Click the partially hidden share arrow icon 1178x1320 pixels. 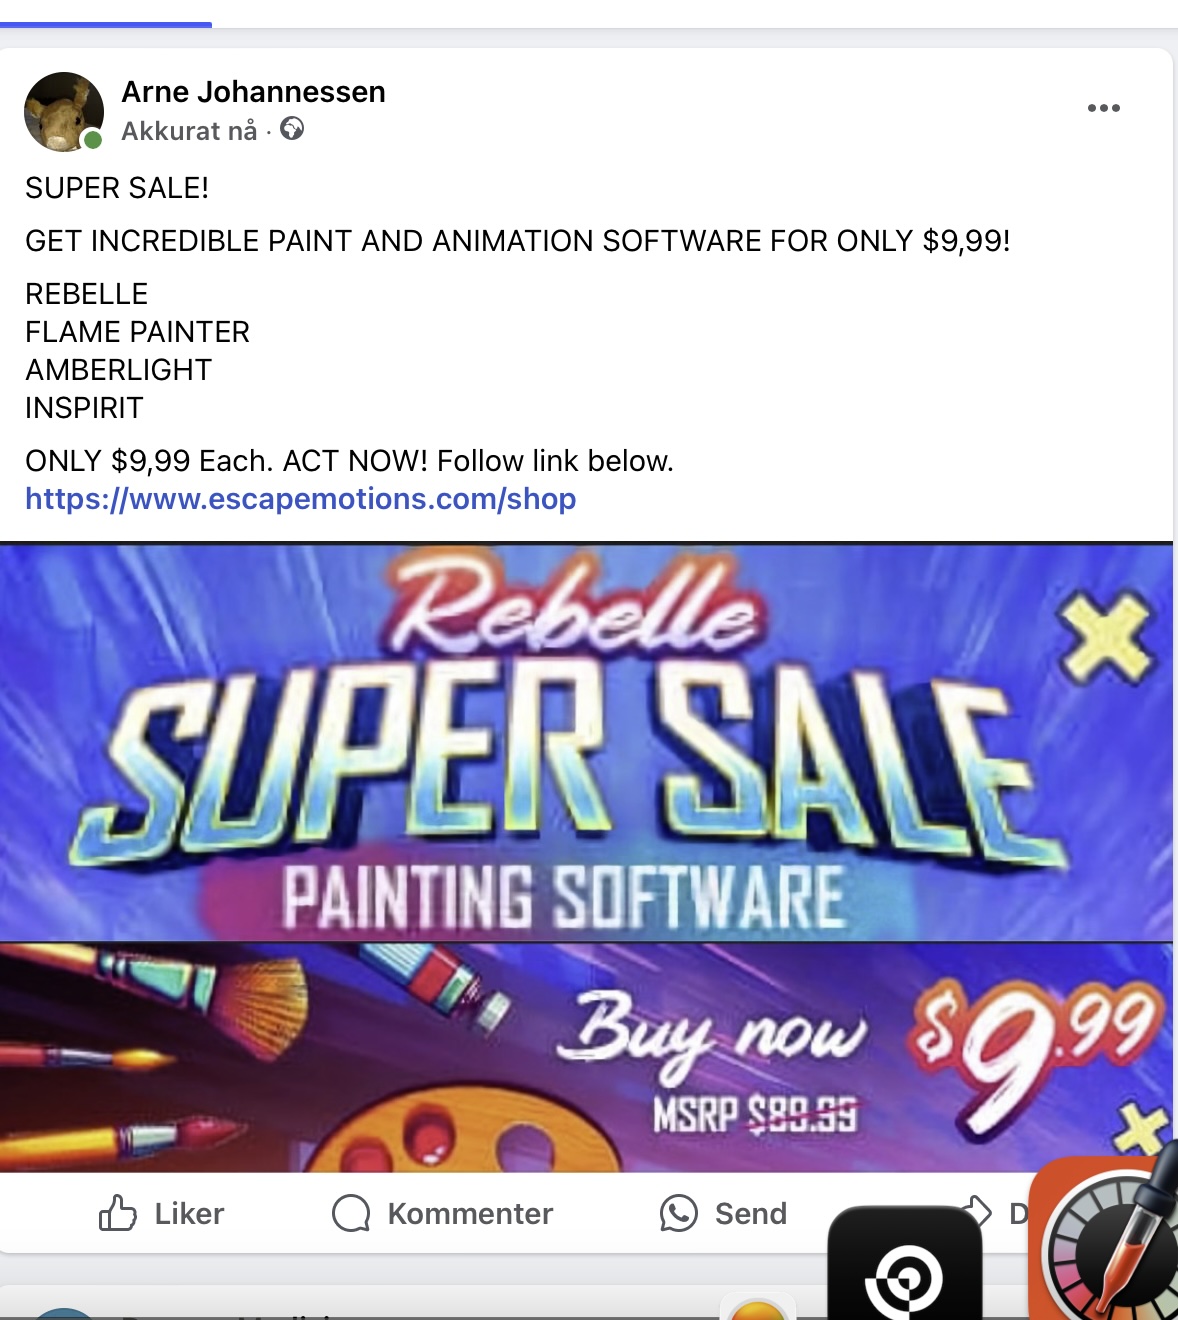[x=979, y=1211]
